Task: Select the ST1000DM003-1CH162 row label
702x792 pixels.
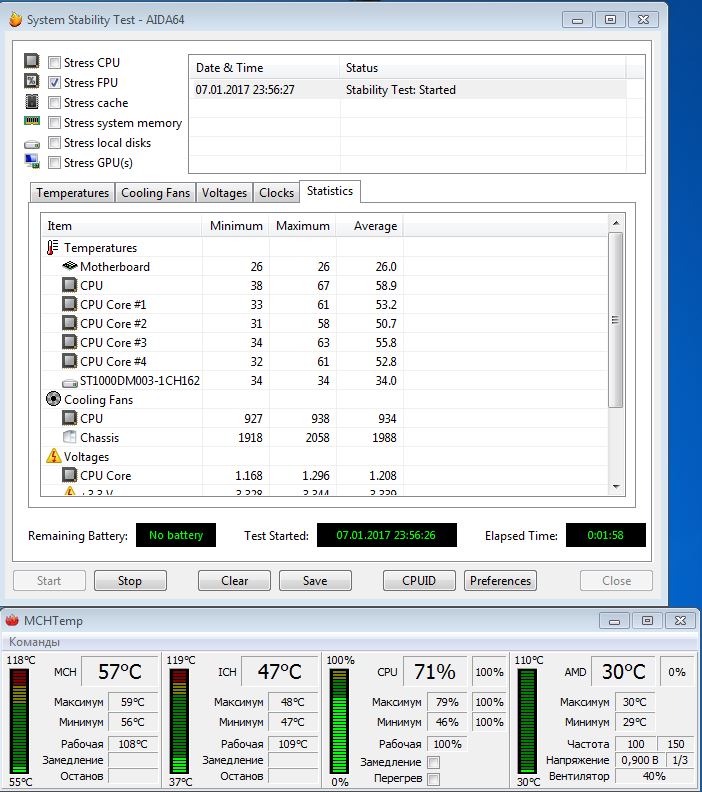Action: 140,380
